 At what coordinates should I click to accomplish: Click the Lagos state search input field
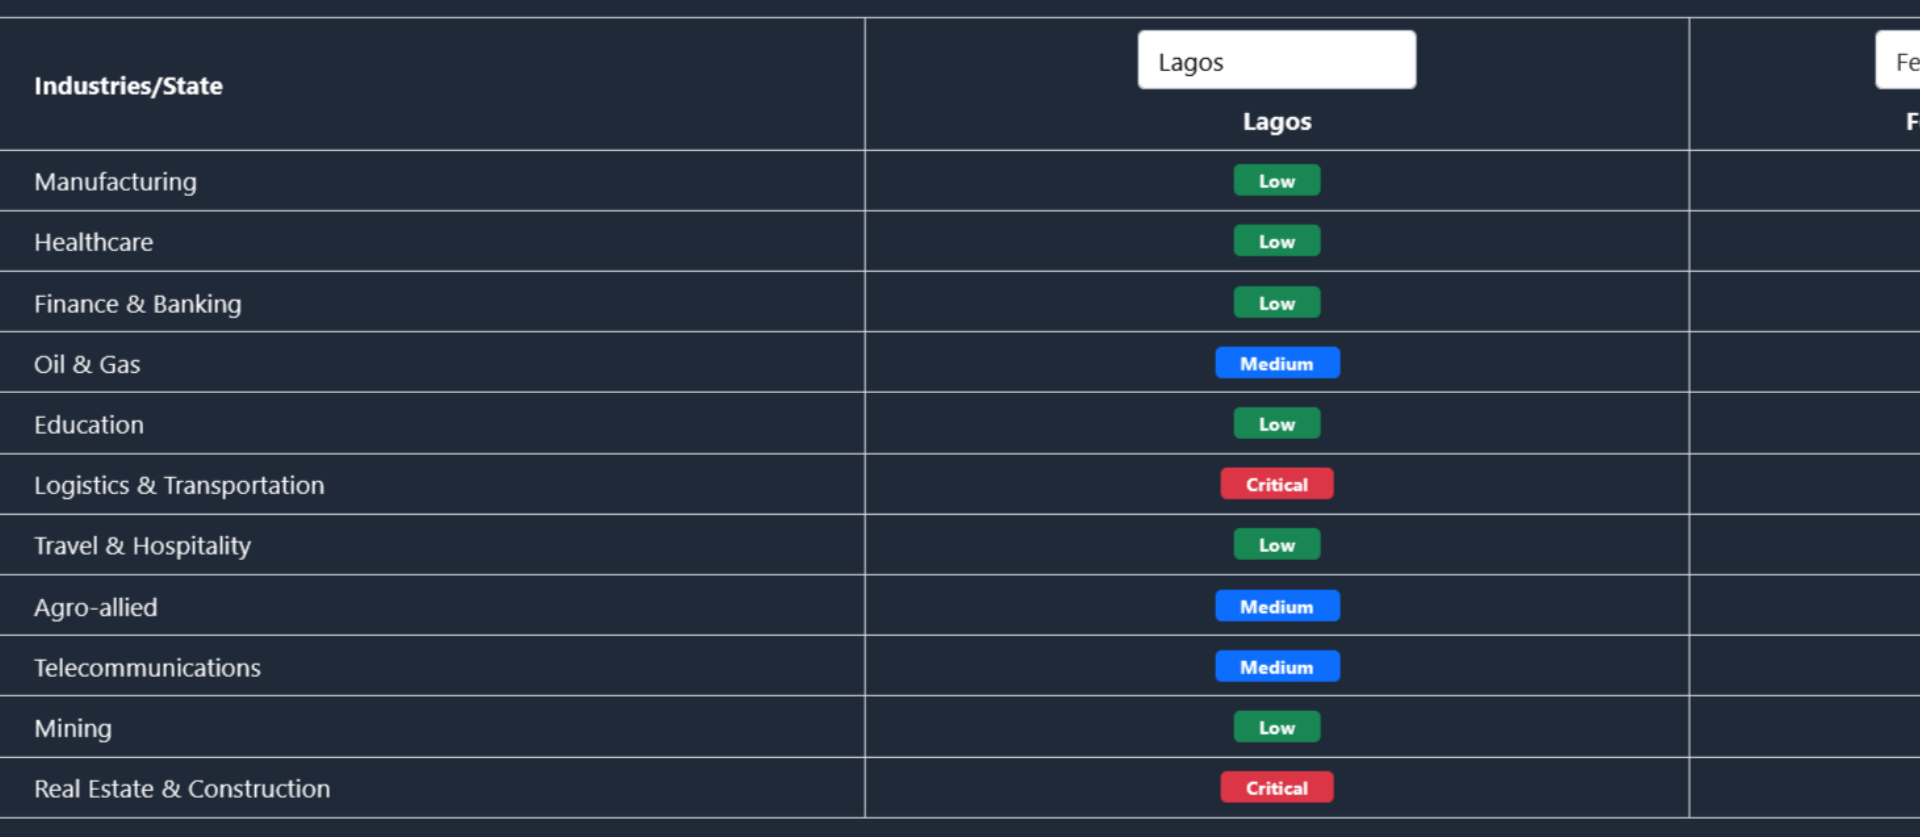coord(1276,60)
